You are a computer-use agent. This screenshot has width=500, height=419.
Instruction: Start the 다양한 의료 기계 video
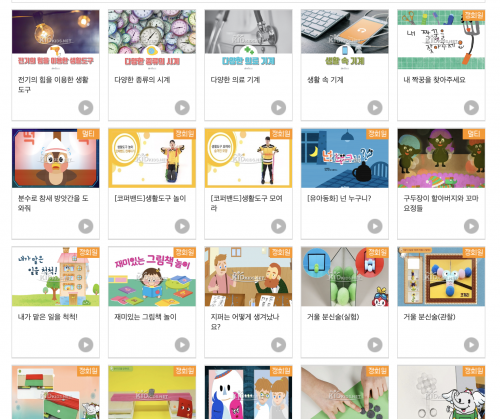point(278,108)
